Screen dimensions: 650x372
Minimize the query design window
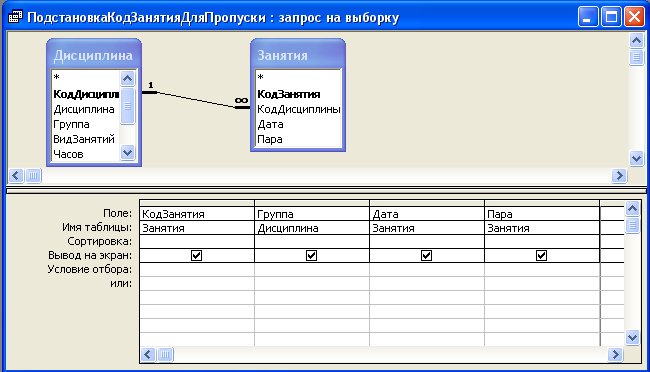point(587,17)
